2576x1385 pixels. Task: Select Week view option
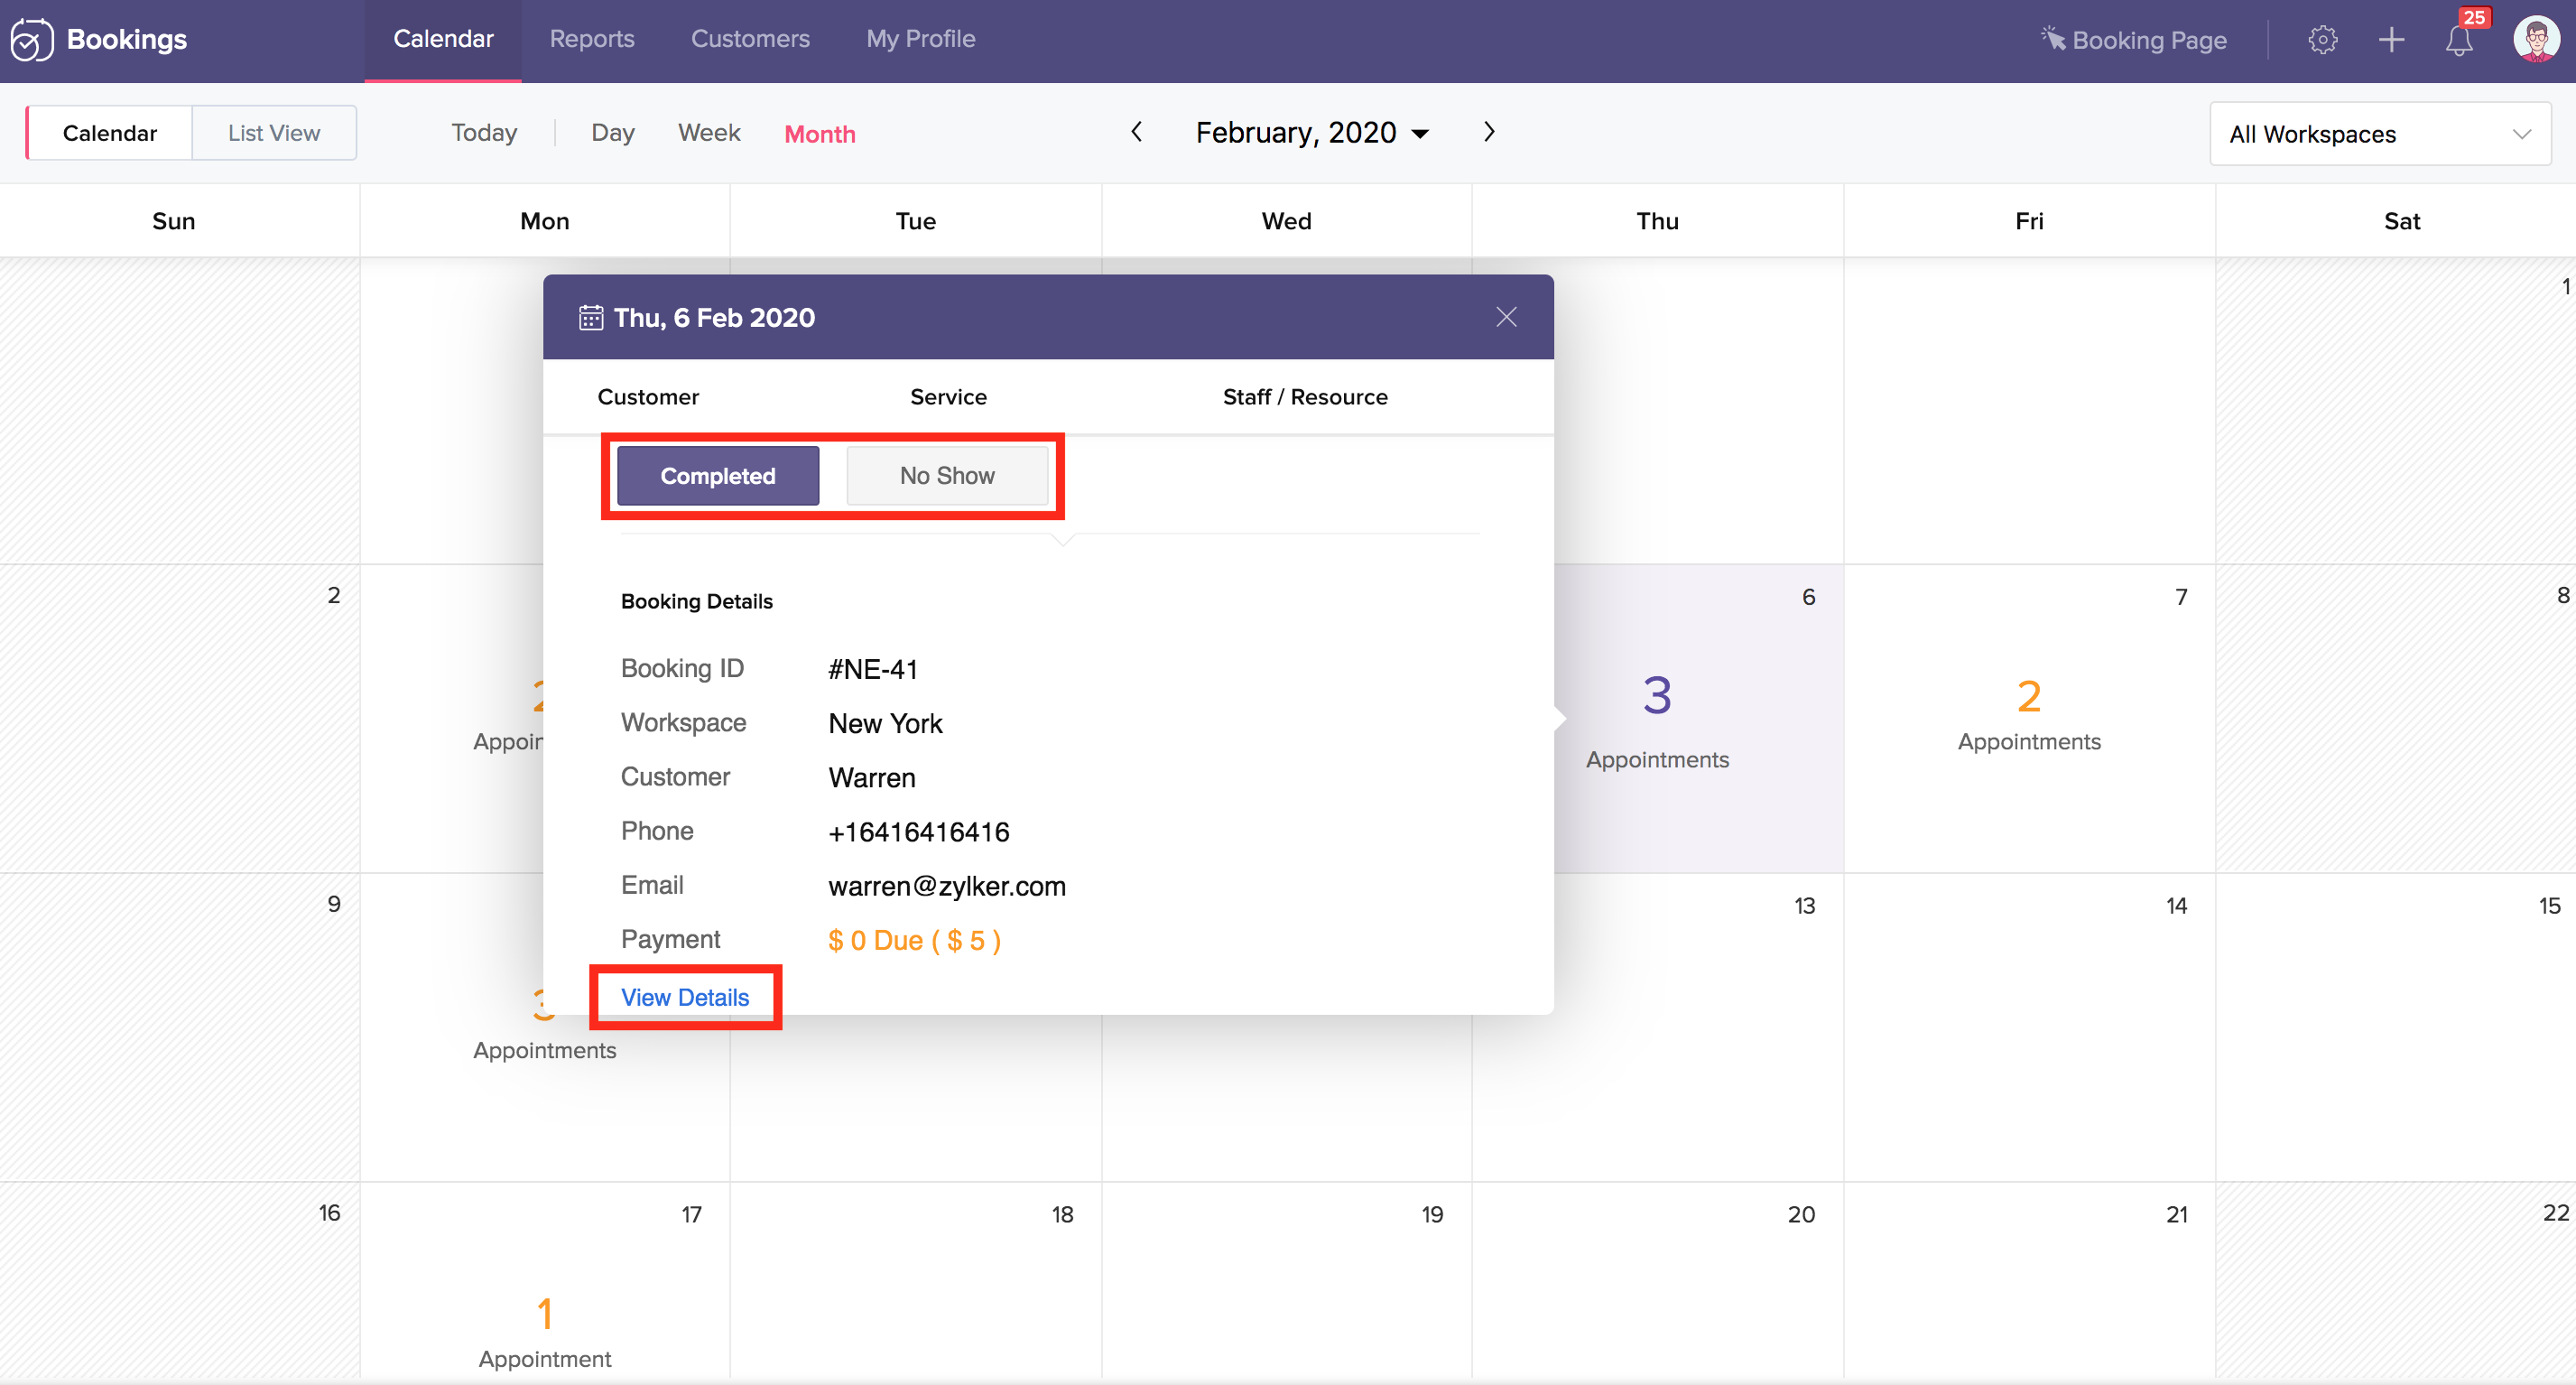click(x=709, y=133)
